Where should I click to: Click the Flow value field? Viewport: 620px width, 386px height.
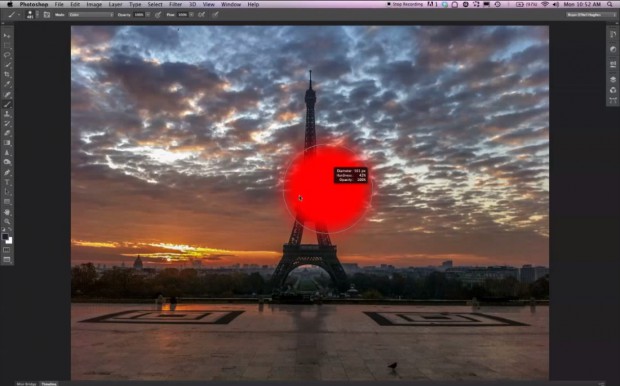click(182, 15)
